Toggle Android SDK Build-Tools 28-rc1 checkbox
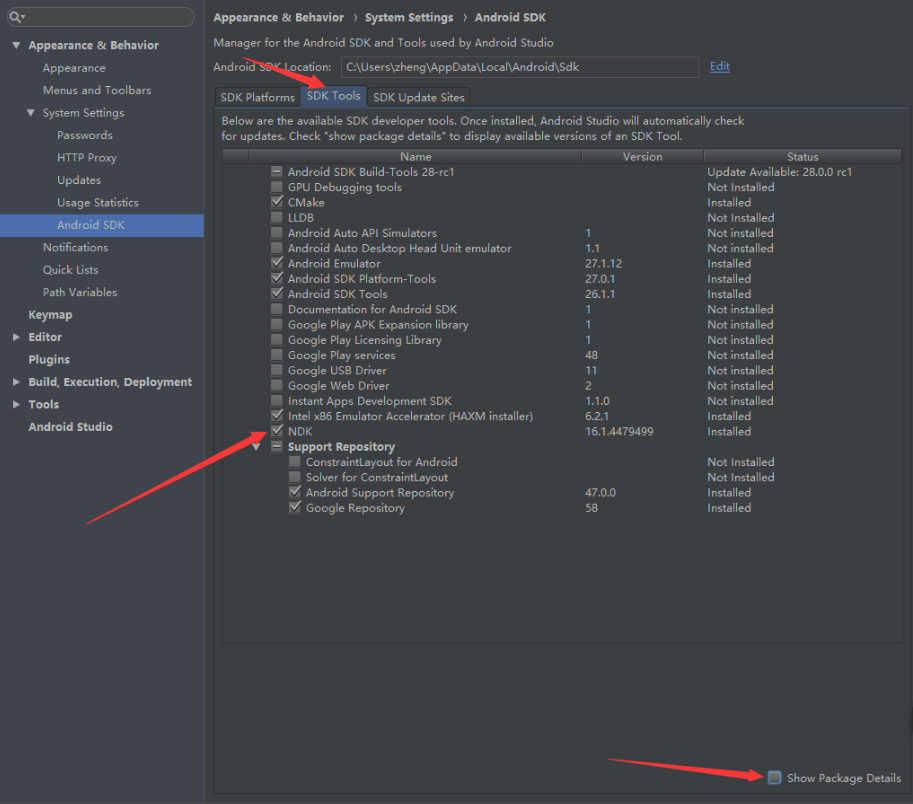This screenshot has width=913, height=804. click(277, 172)
